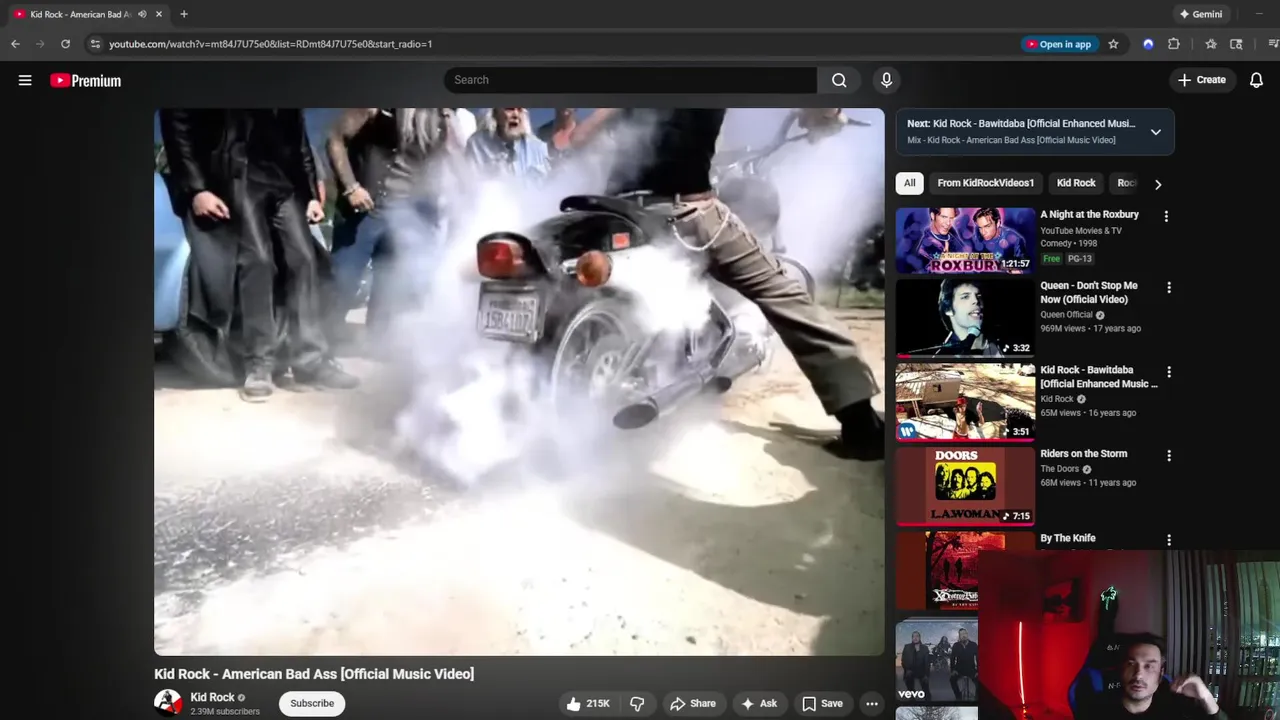Click the address bar URL
Image resolution: width=1280 pixels, height=720 pixels.
click(270, 44)
